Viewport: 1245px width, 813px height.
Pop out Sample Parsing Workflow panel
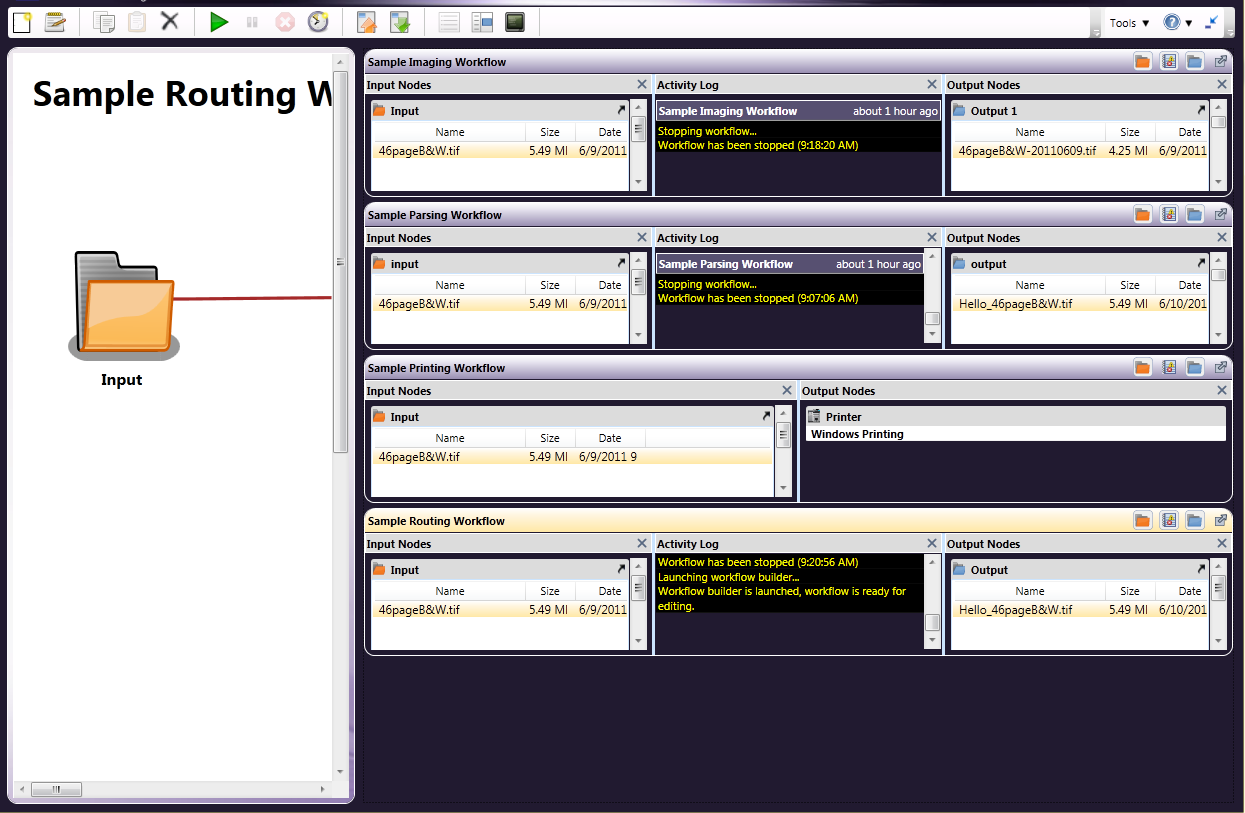point(1220,215)
